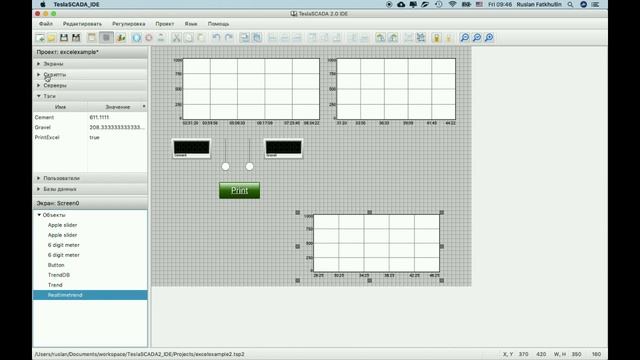Image resolution: width=640 pixels, height=360 pixels.
Task: Click the Значение column header
Action: coord(118,107)
